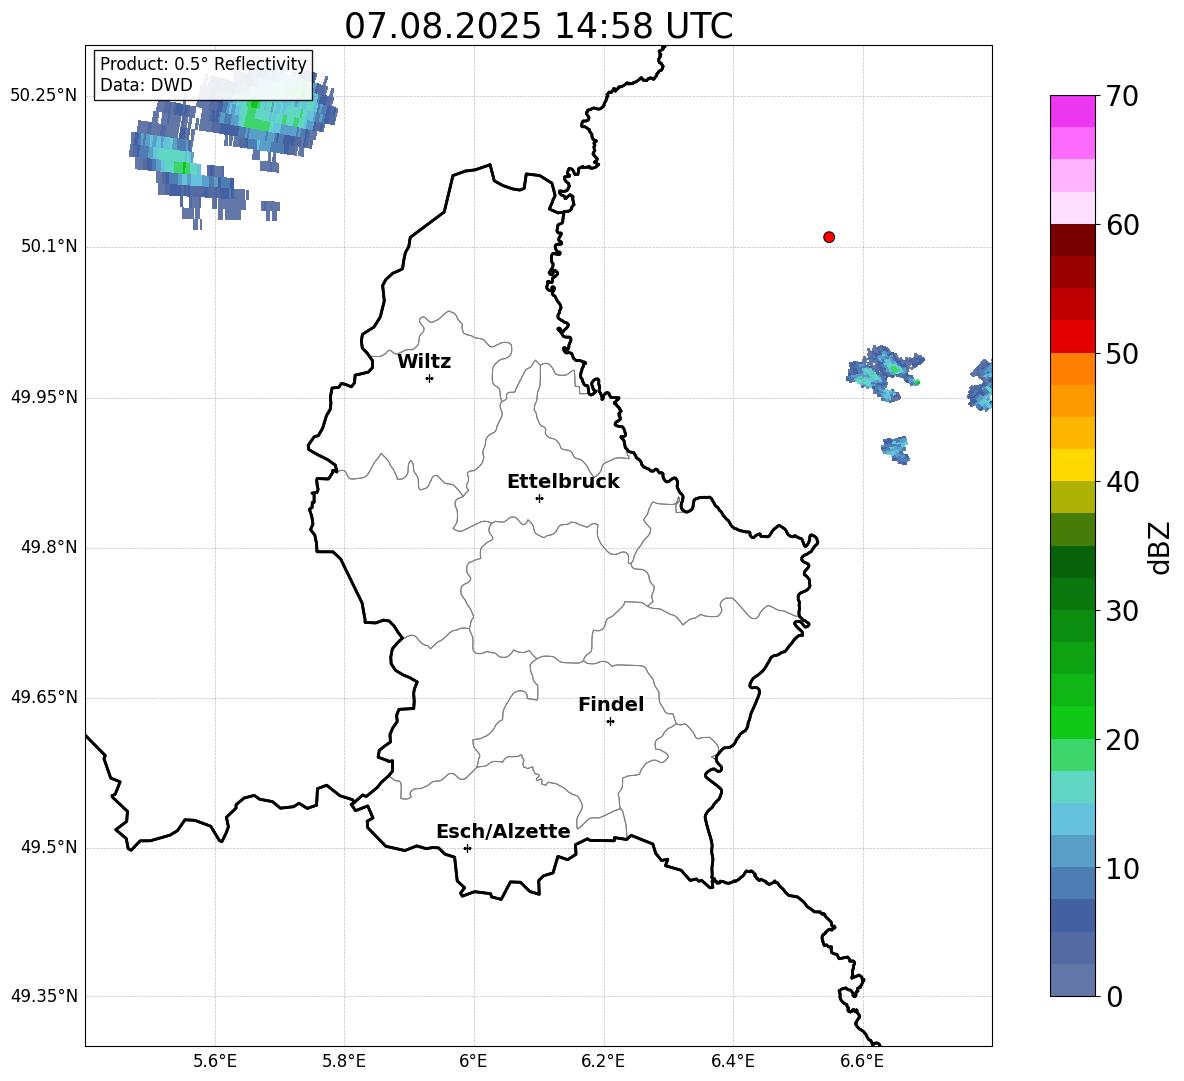Click the 50.25°N latitude label
1184x1081 pixels.
coord(43,96)
